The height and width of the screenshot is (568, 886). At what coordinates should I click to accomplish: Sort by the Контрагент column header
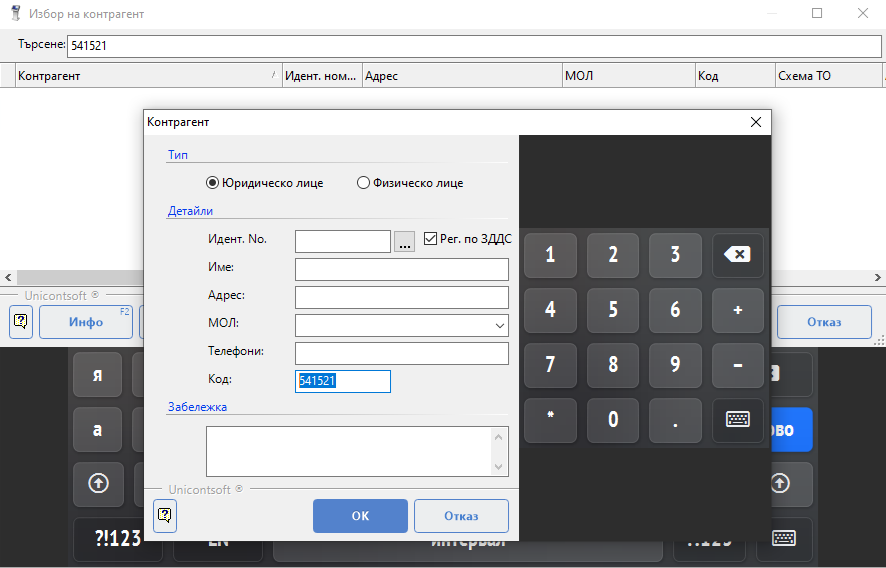145,76
